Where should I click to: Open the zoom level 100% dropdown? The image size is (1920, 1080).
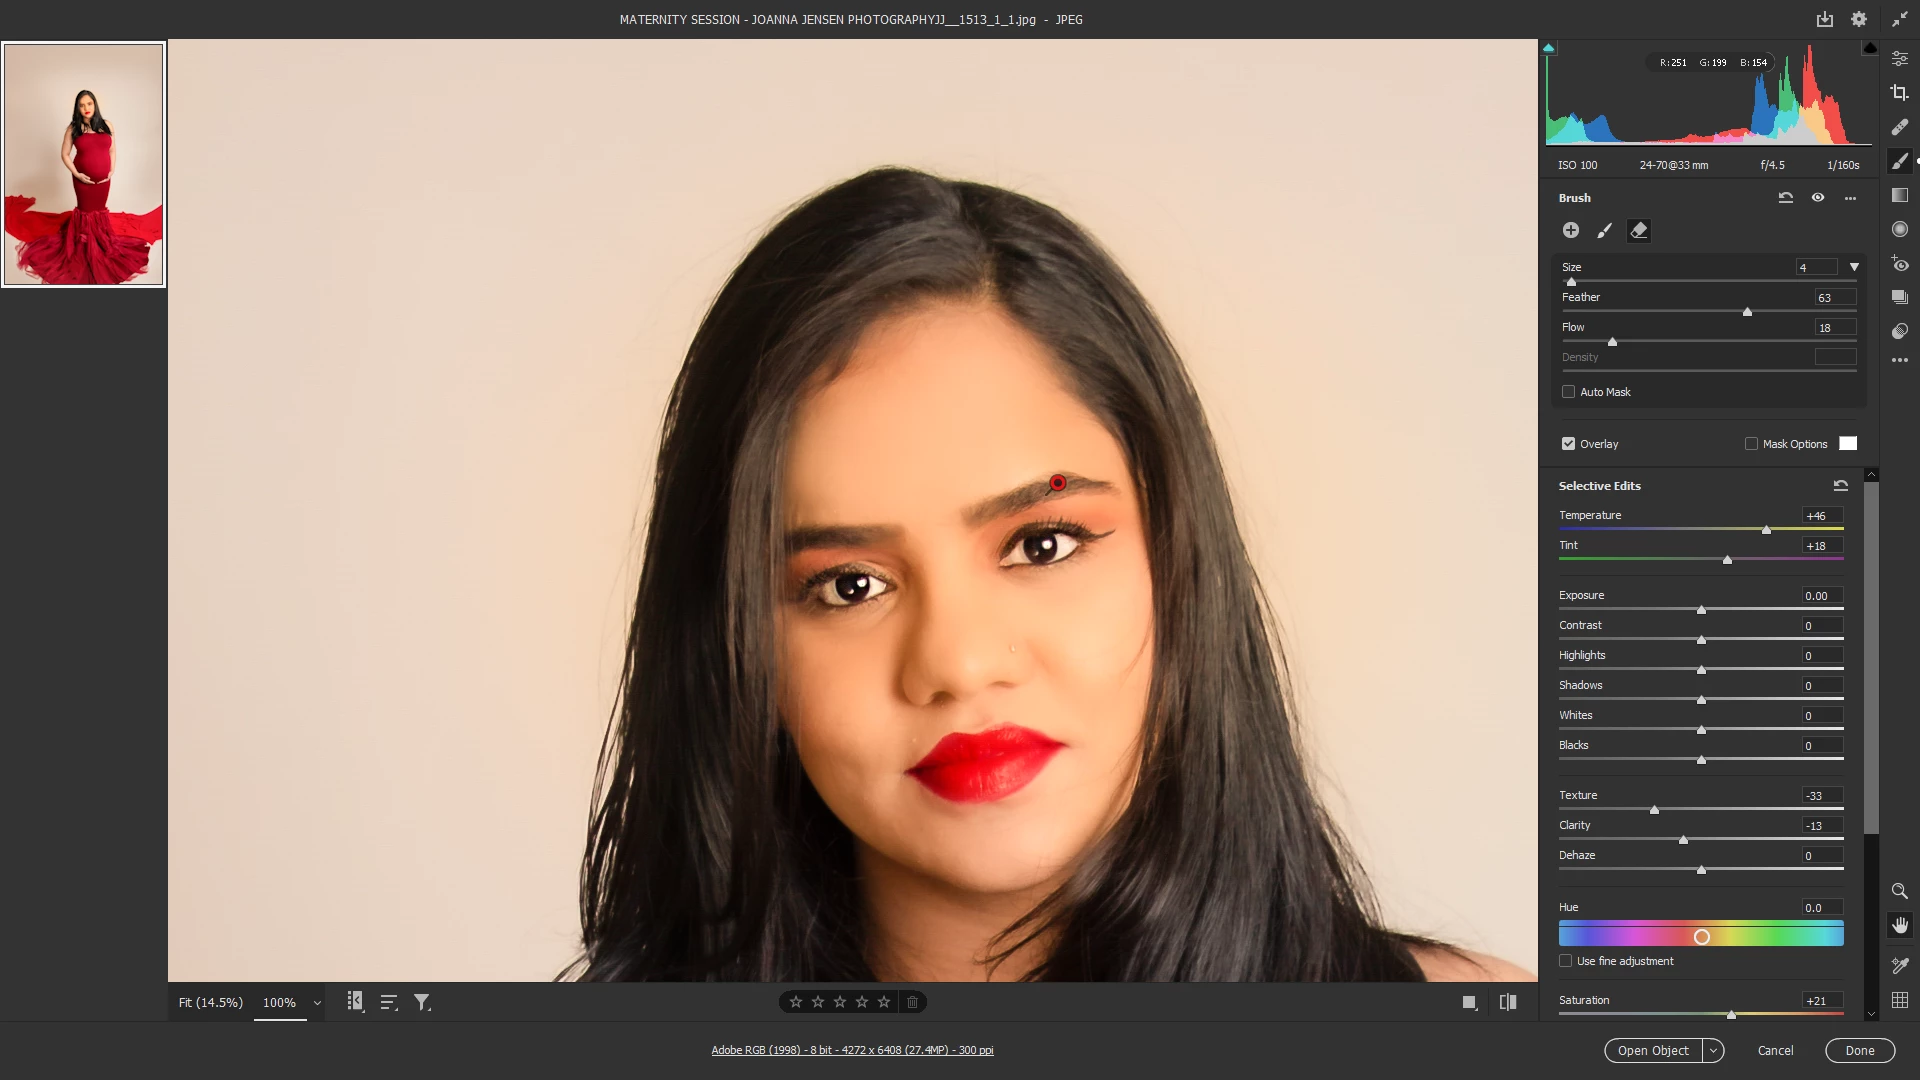(317, 1003)
